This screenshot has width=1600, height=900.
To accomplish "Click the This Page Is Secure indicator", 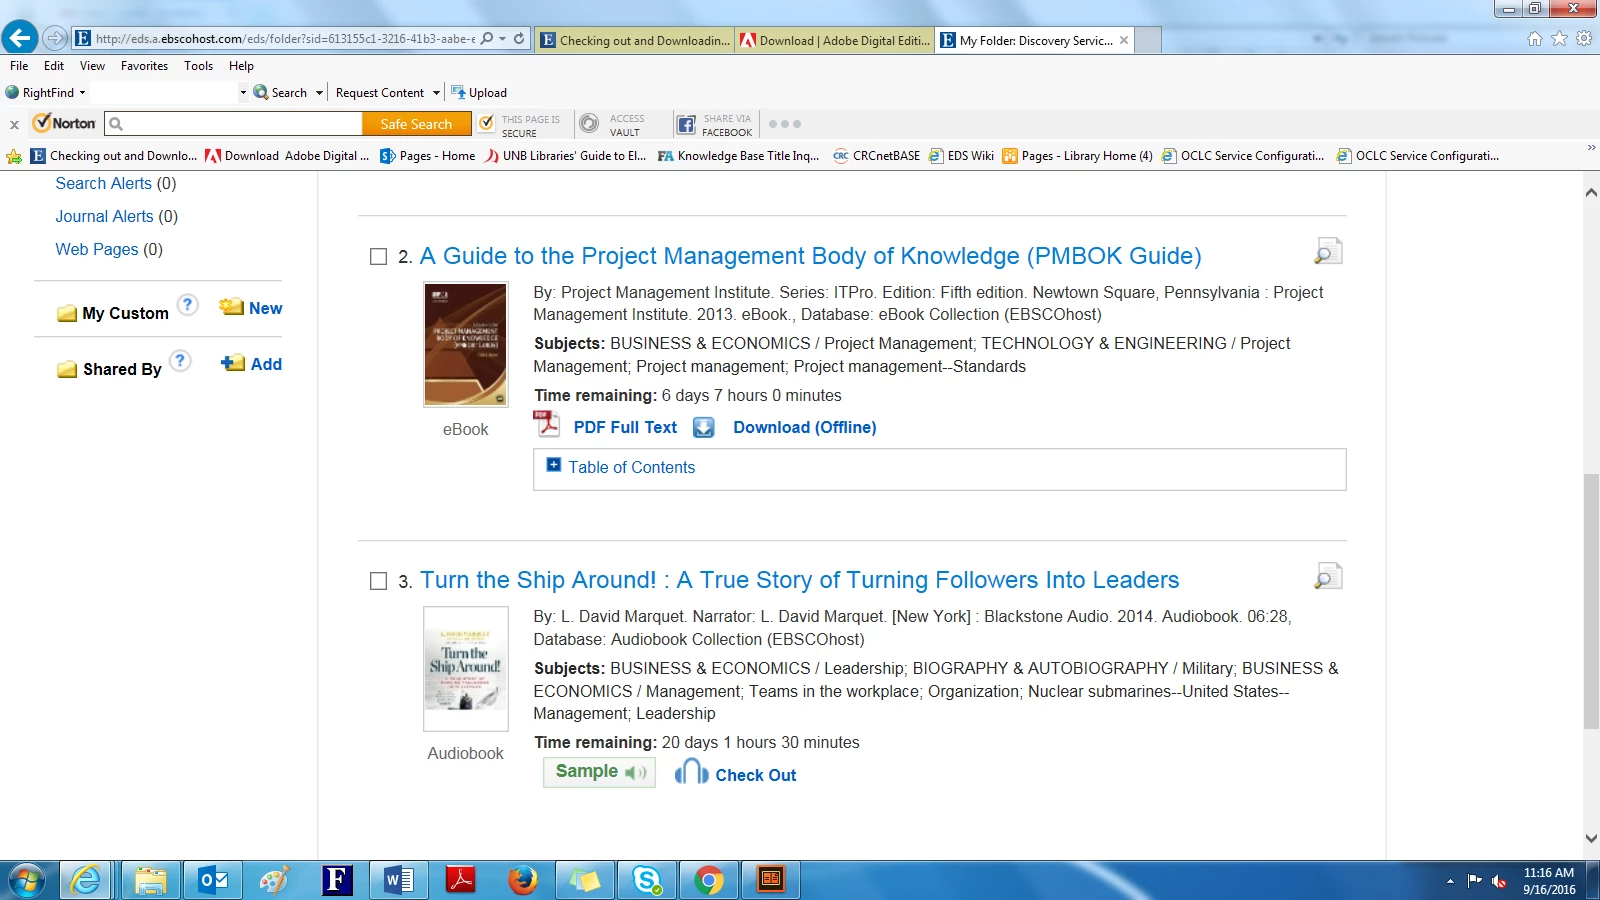I will pos(518,125).
